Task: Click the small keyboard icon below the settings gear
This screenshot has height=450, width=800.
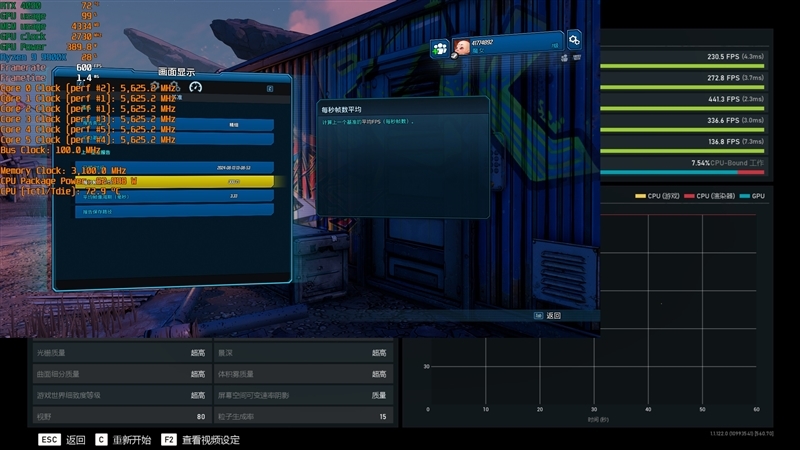Action: [x=577, y=58]
